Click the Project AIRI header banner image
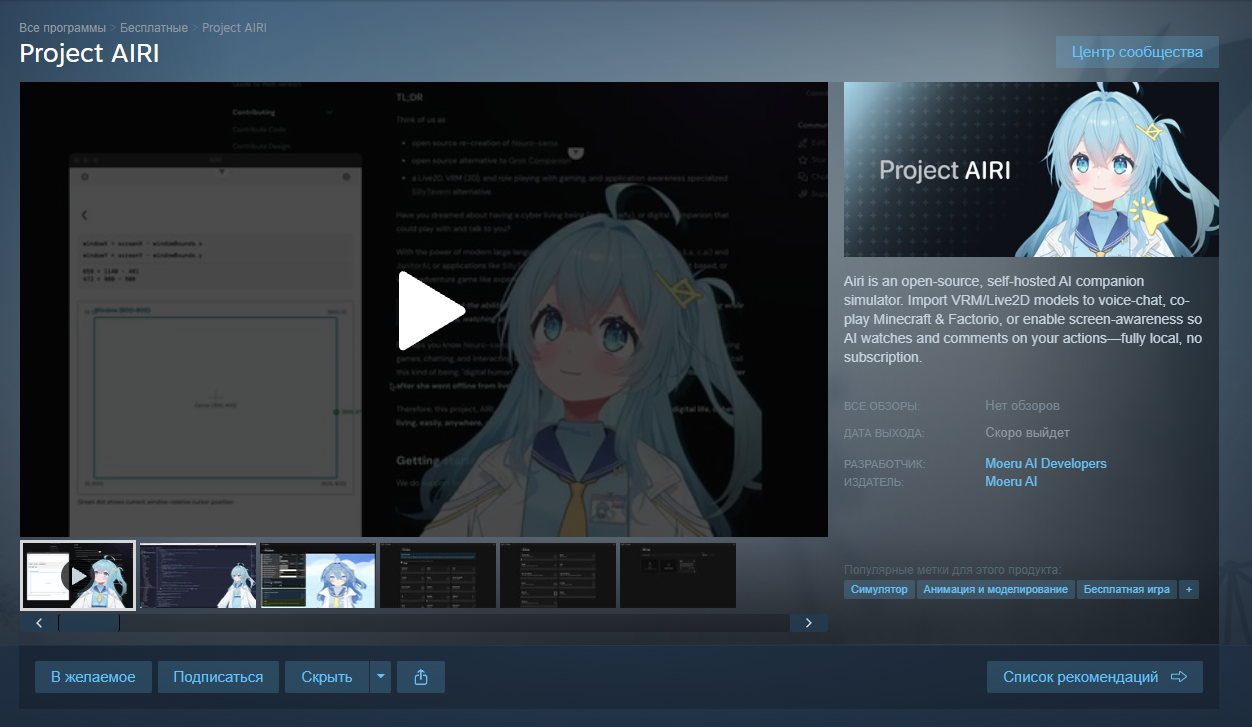The image size is (1252, 727). pyautogui.click(x=1031, y=170)
